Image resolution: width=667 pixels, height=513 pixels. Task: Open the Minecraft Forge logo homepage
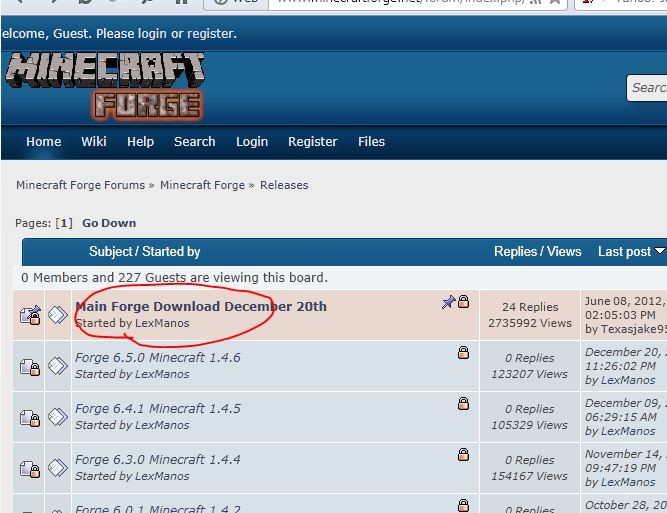105,85
